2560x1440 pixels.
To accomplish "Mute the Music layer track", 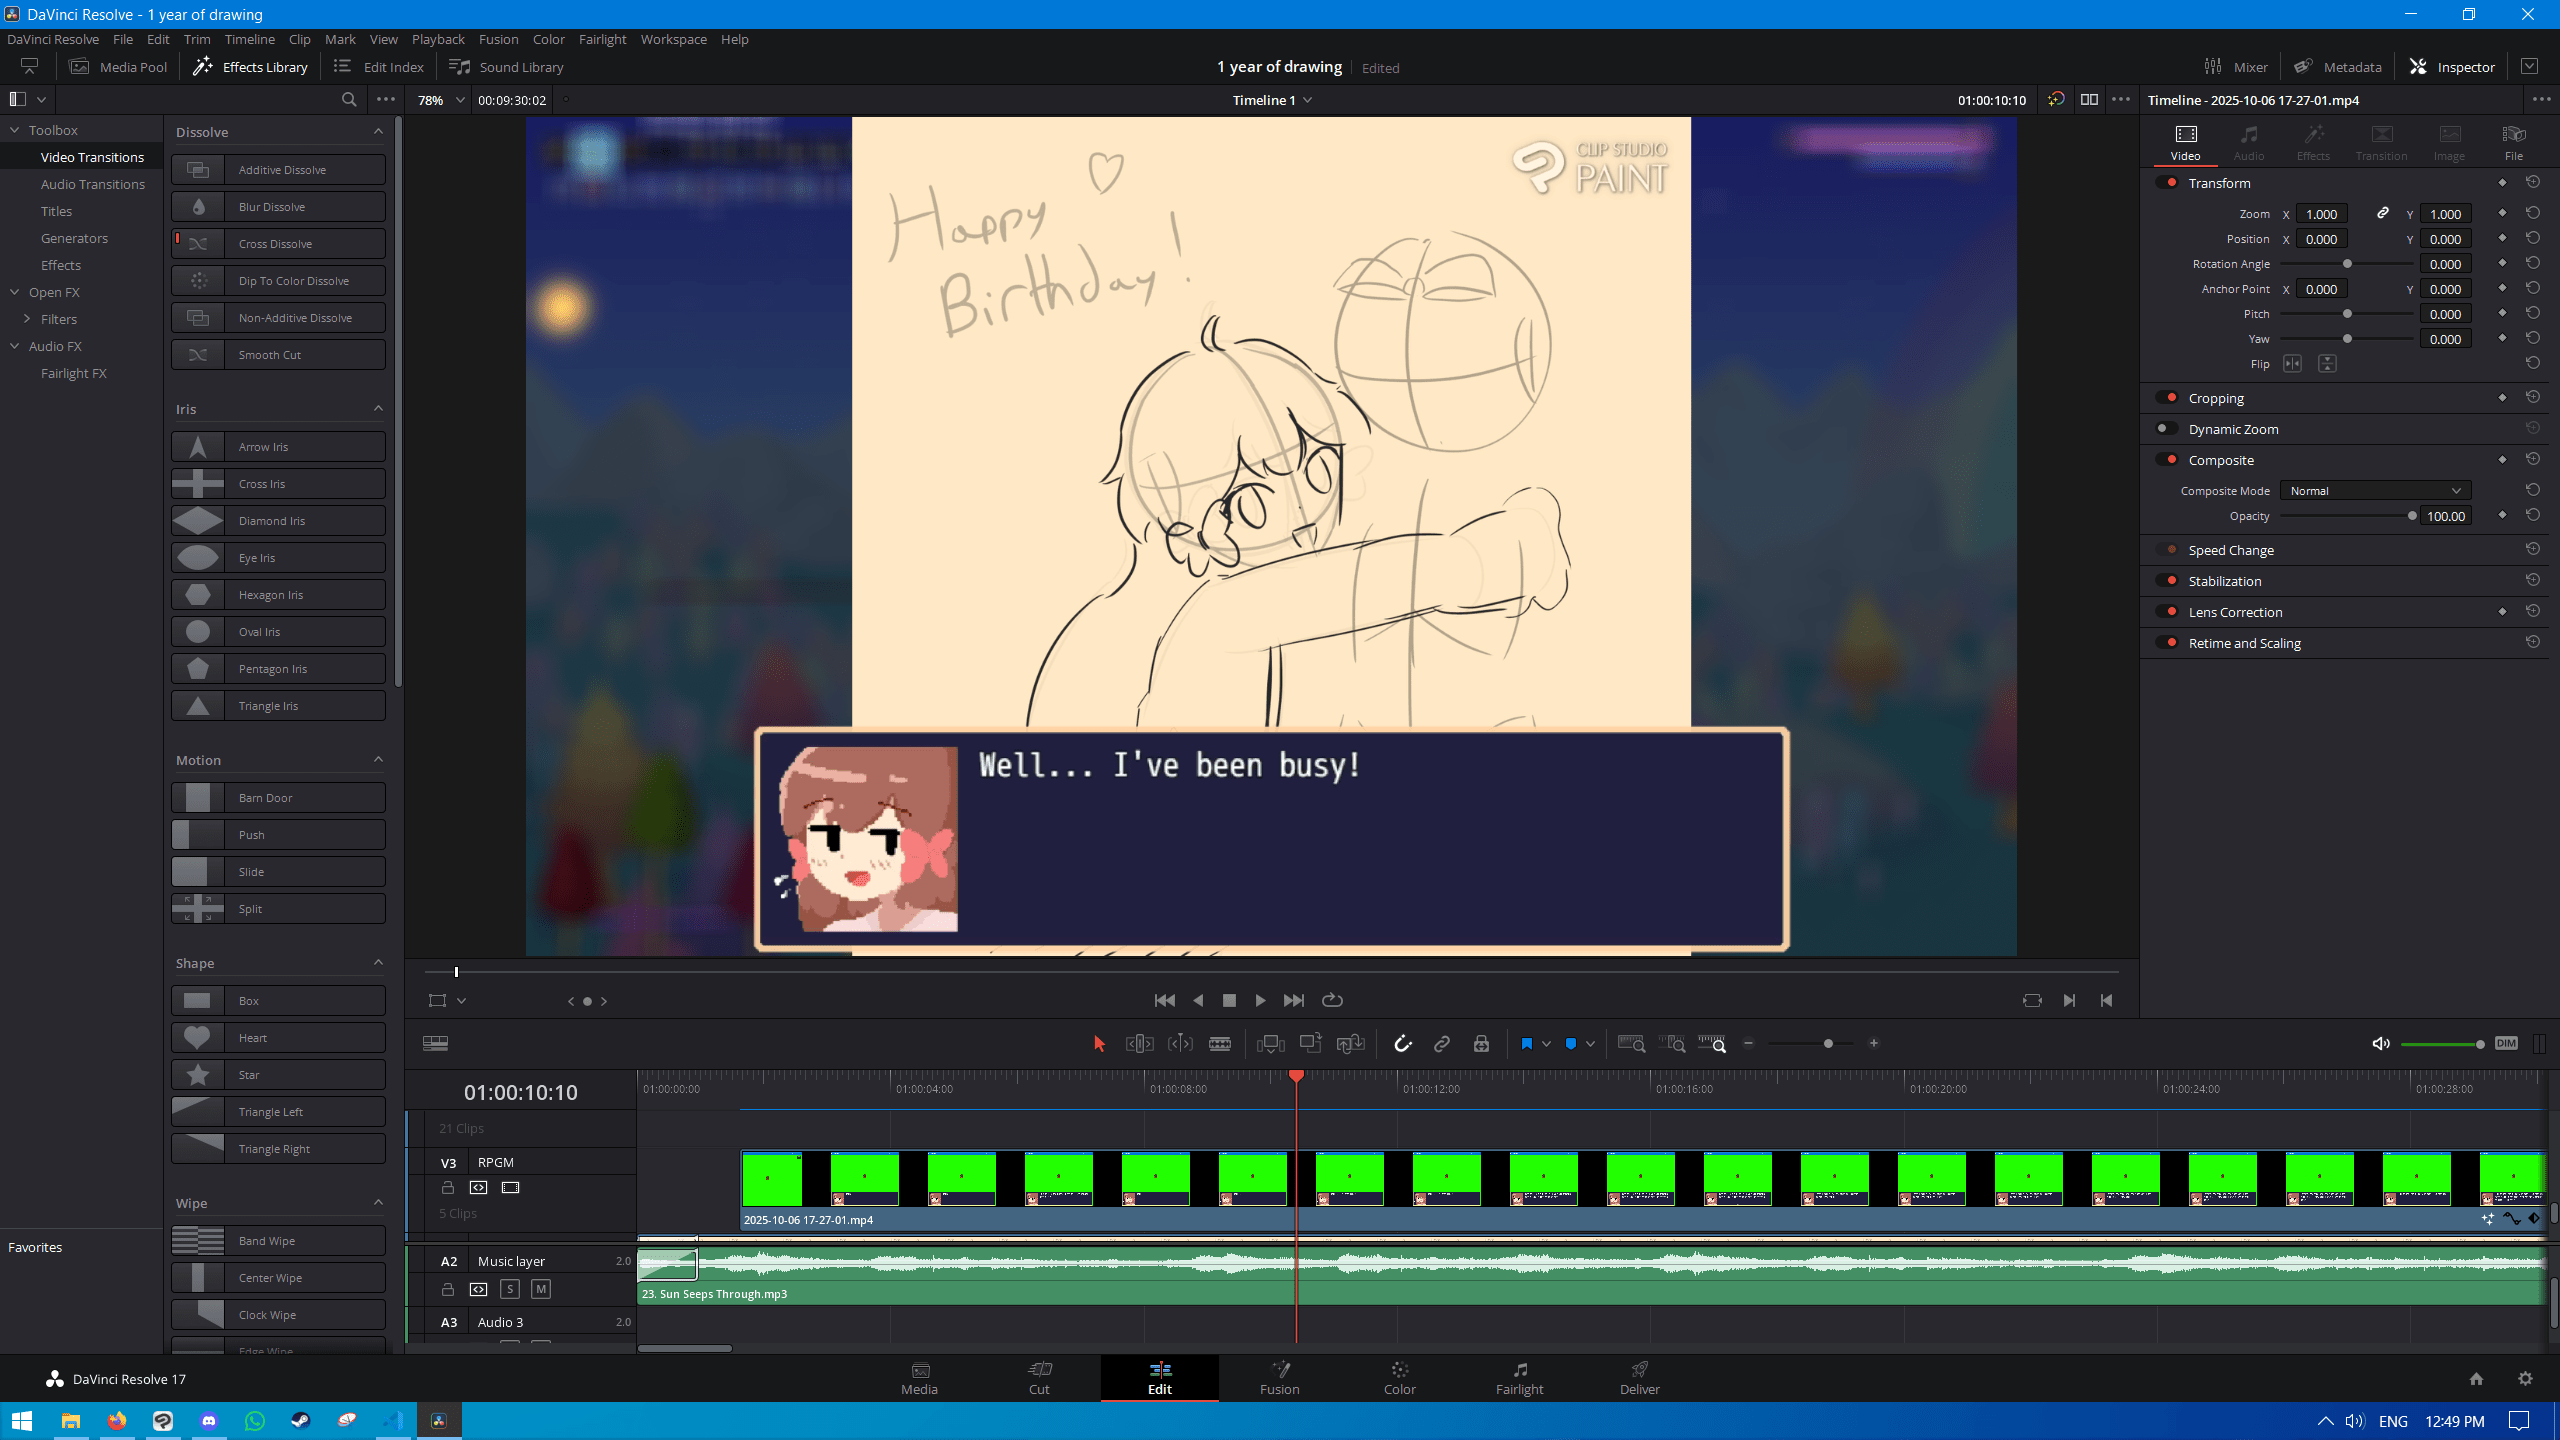I will pos(541,1289).
